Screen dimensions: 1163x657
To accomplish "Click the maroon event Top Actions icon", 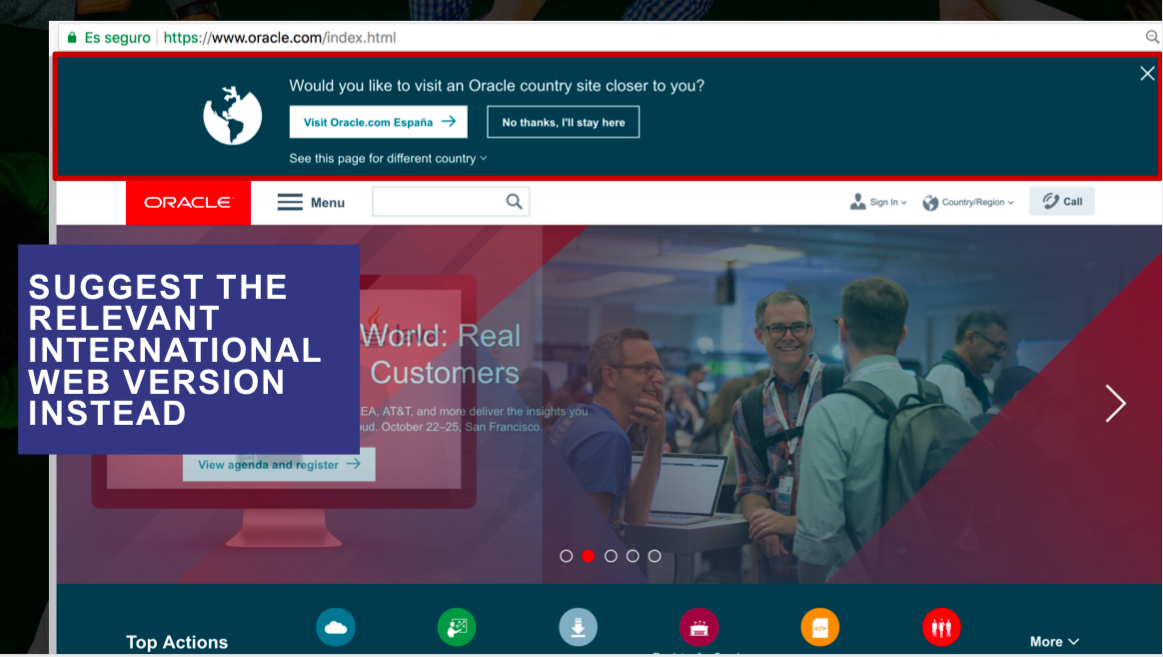I will [699, 627].
